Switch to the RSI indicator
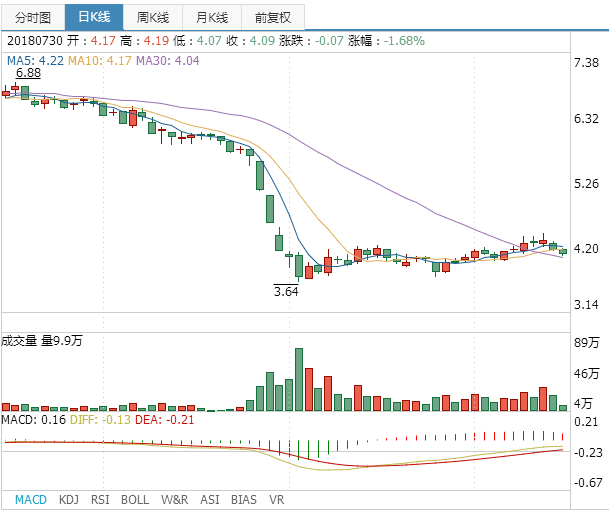Viewport: 609px width, 512px height. (100, 500)
